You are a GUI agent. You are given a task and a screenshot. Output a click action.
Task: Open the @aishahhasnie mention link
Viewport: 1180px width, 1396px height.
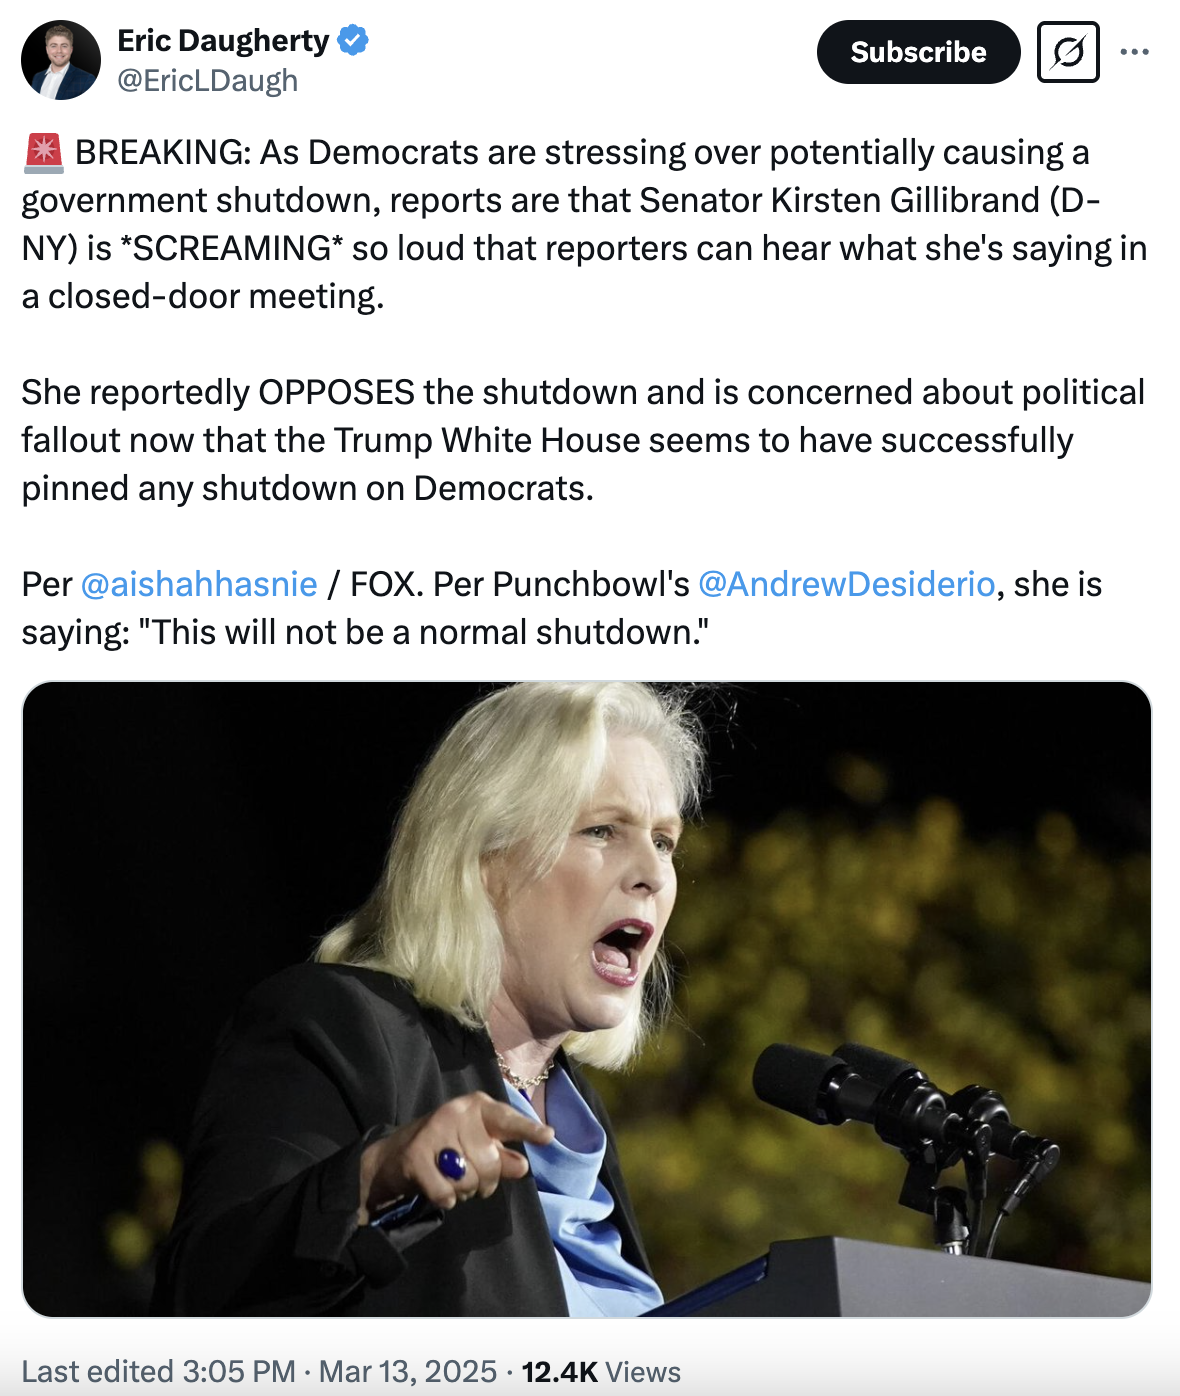tap(199, 584)
